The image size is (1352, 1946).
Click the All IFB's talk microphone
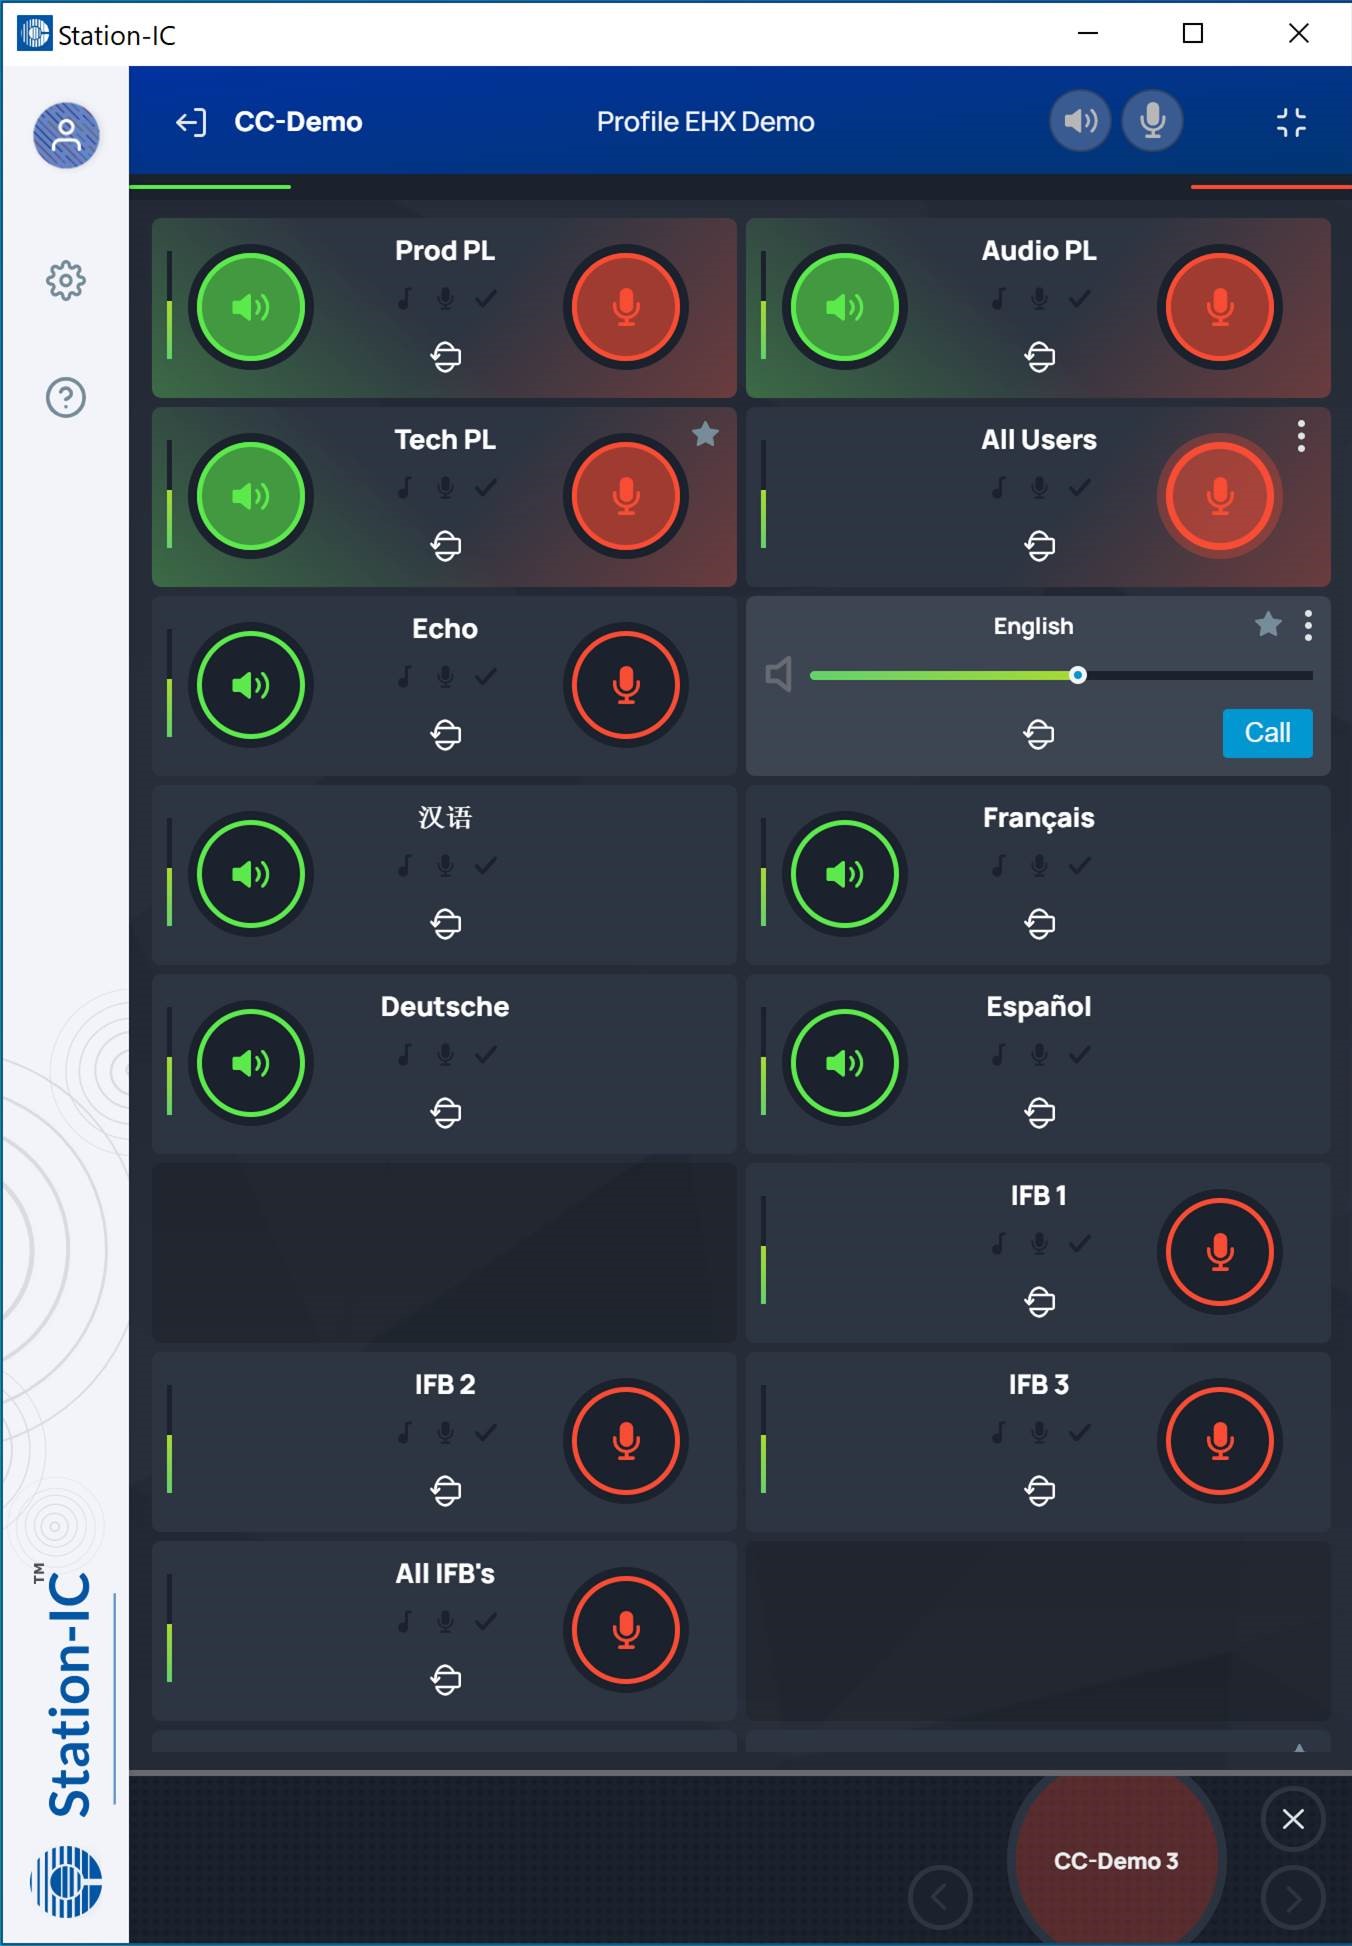click(x=626, y=1630)
